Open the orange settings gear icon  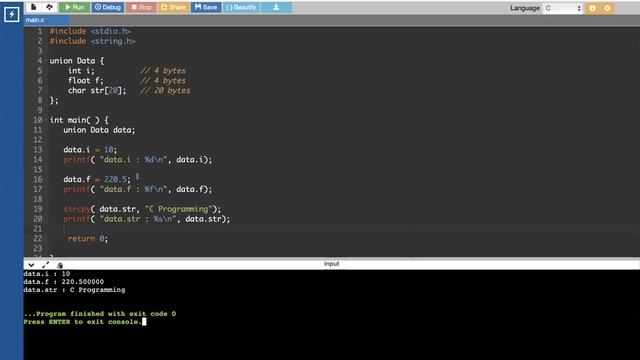[607, 8]
